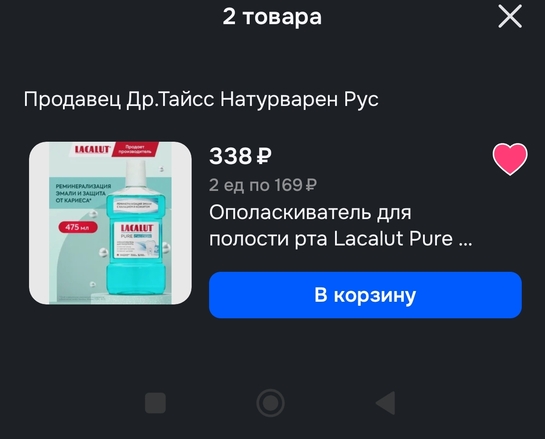The width and height of the screenshot is (545, 439).
Task: Remove the mouthwash from favorites via heart
Action: 510,159
